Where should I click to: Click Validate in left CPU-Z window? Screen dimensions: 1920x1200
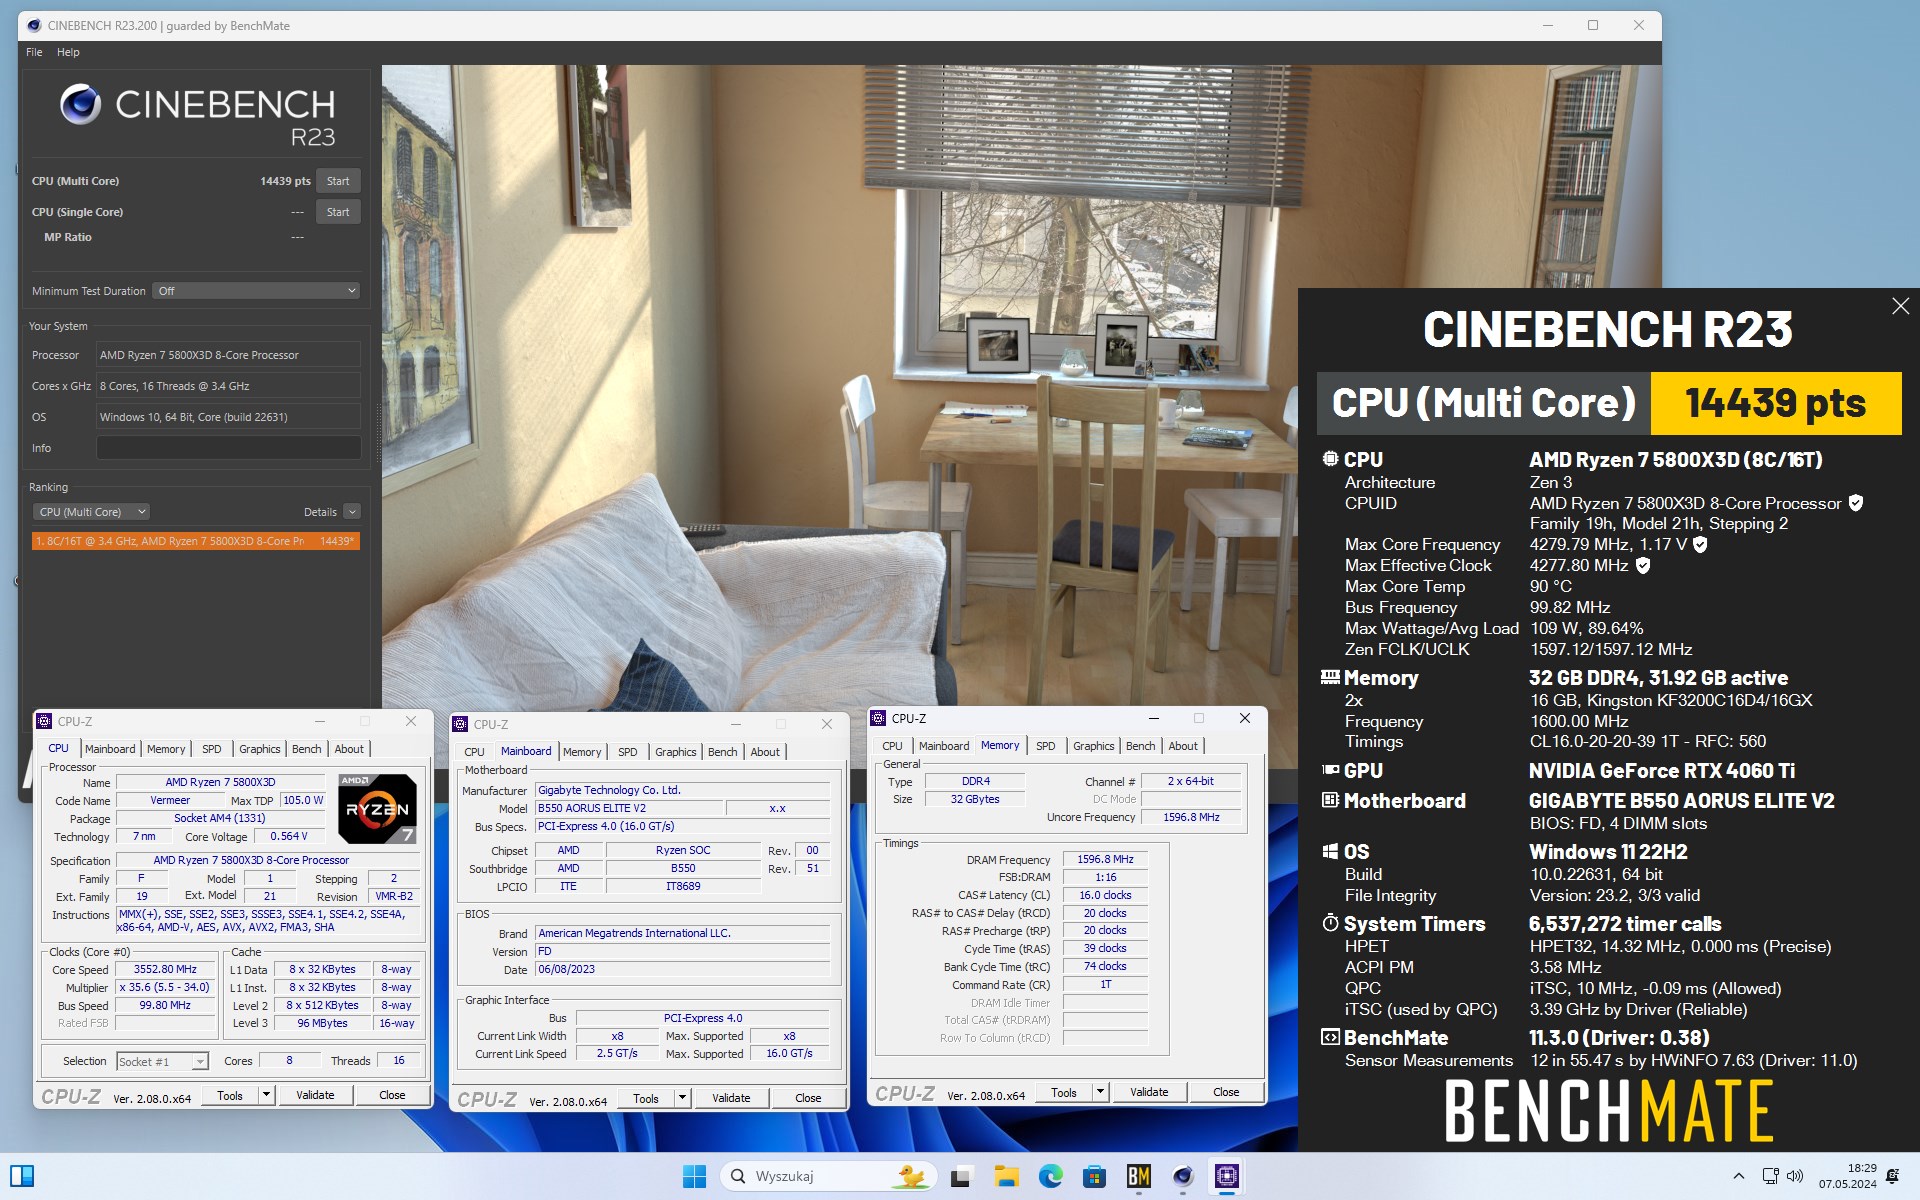click(315, 1095)
